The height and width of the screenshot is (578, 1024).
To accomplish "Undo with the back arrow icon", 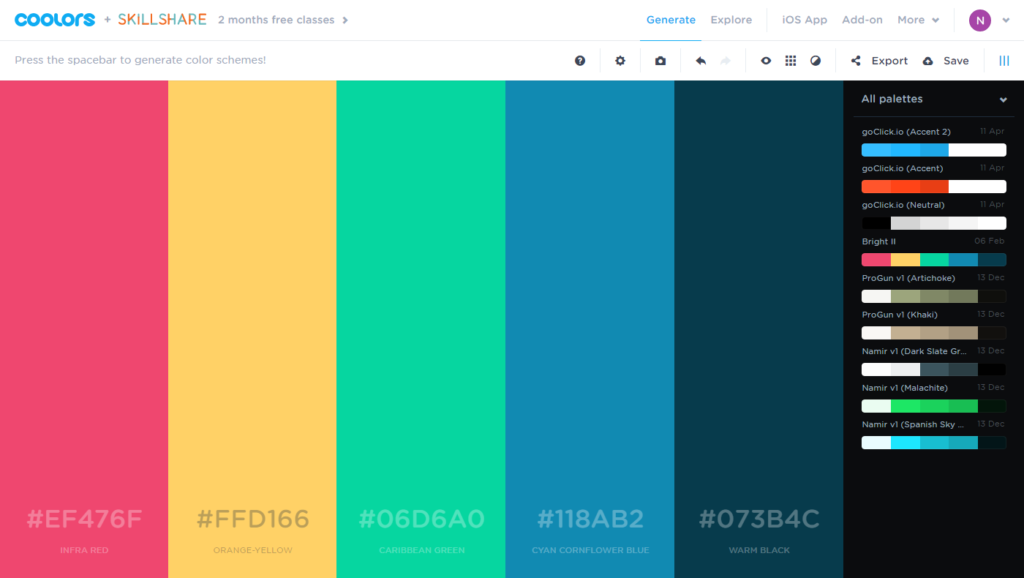I will pos(701,61).
